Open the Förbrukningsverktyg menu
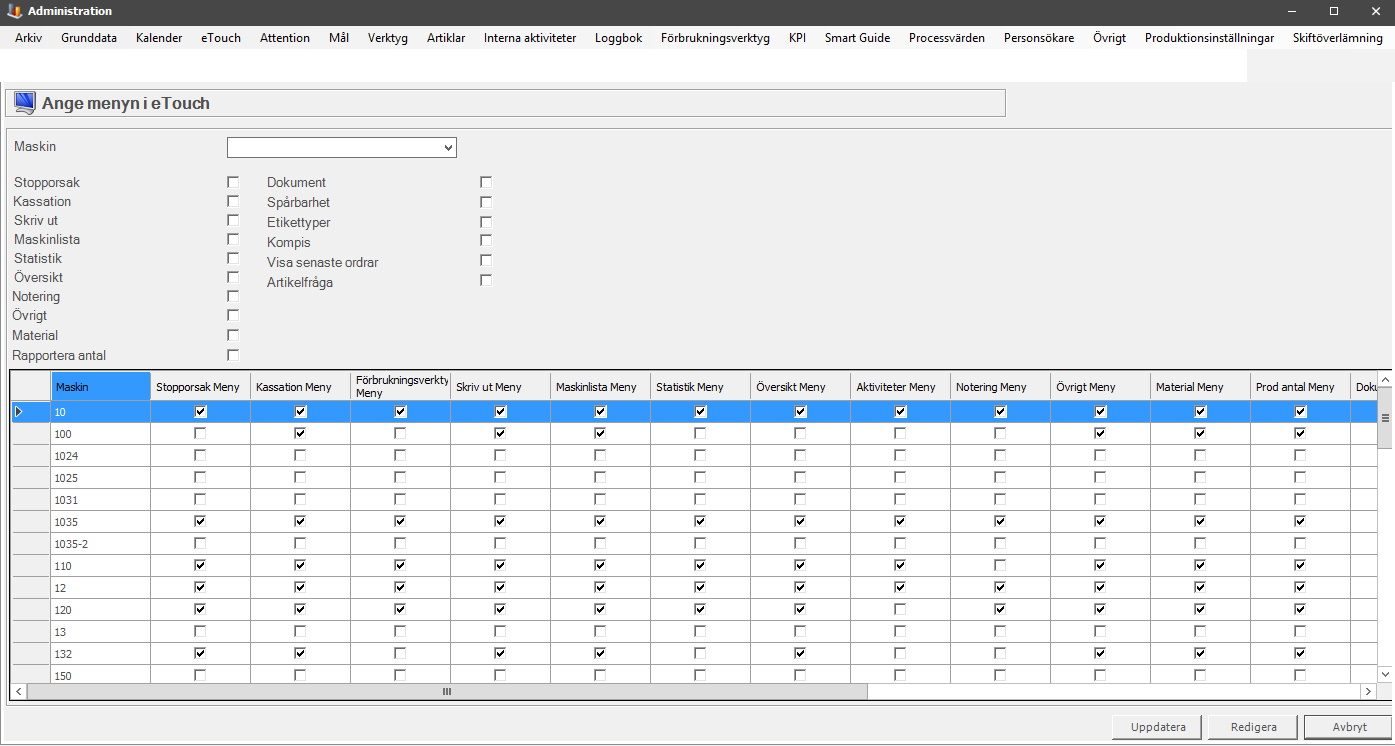Screen dimensions: 1395x746 (715, 38)
